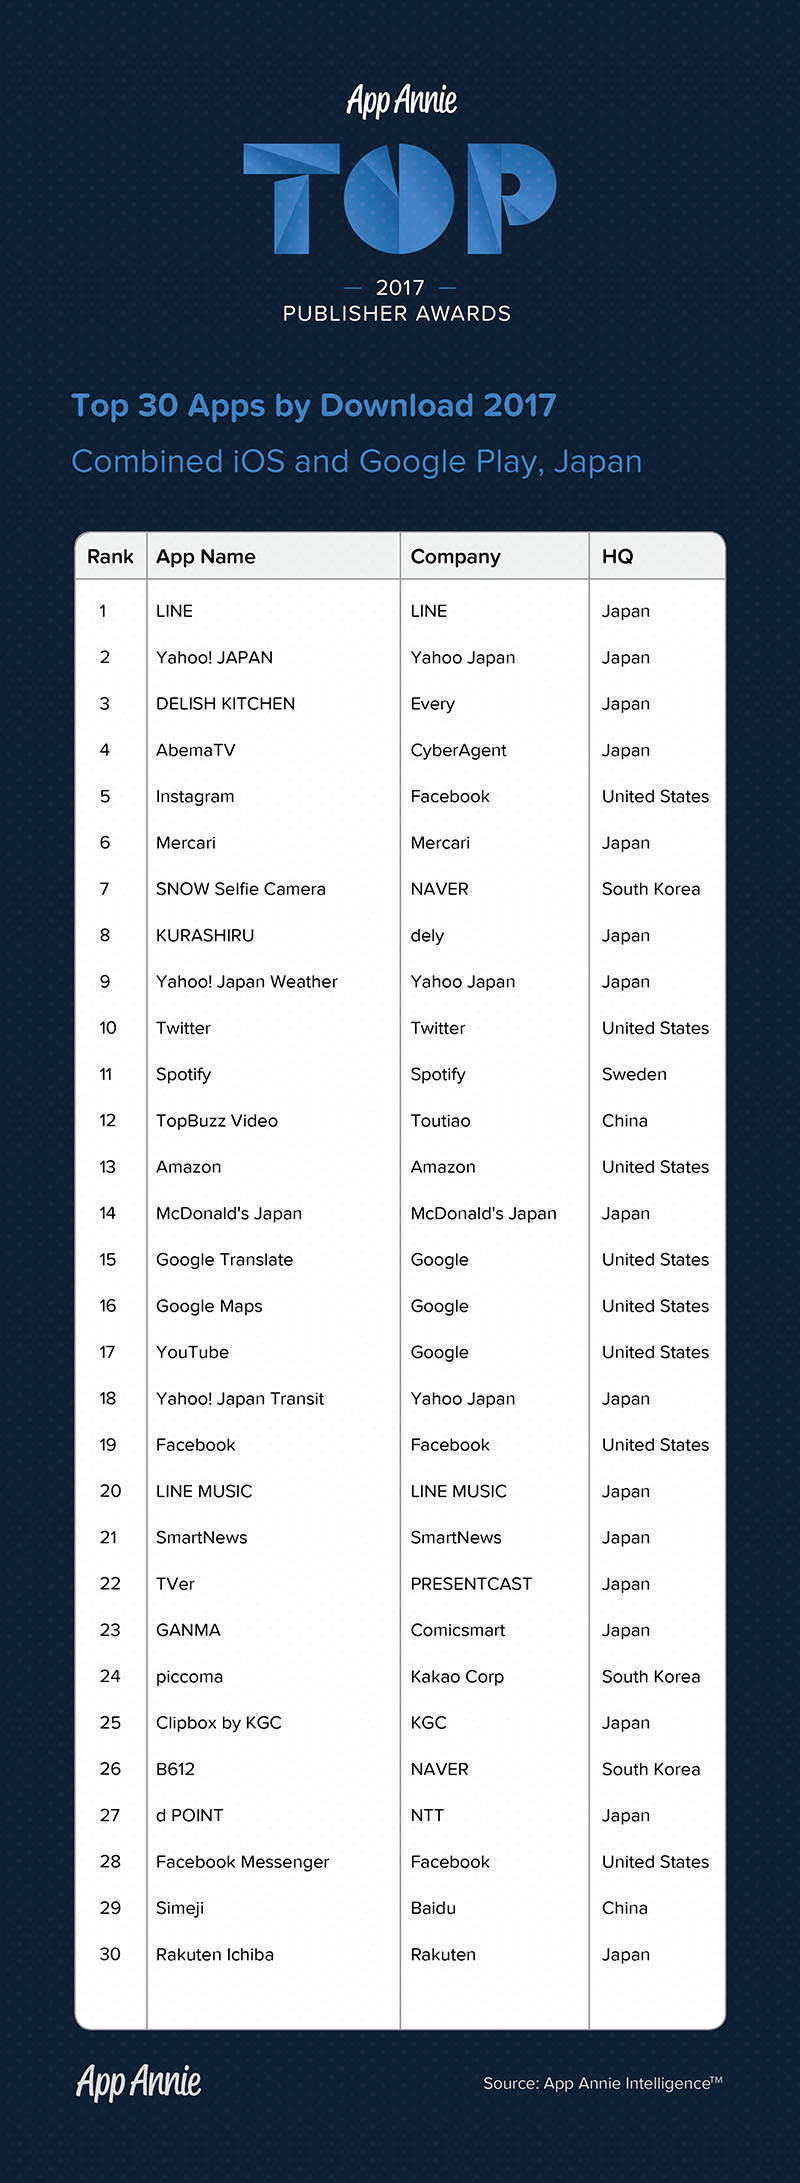
Task: Click the Sweden HQ cell
Action: tap(634, 1074)
